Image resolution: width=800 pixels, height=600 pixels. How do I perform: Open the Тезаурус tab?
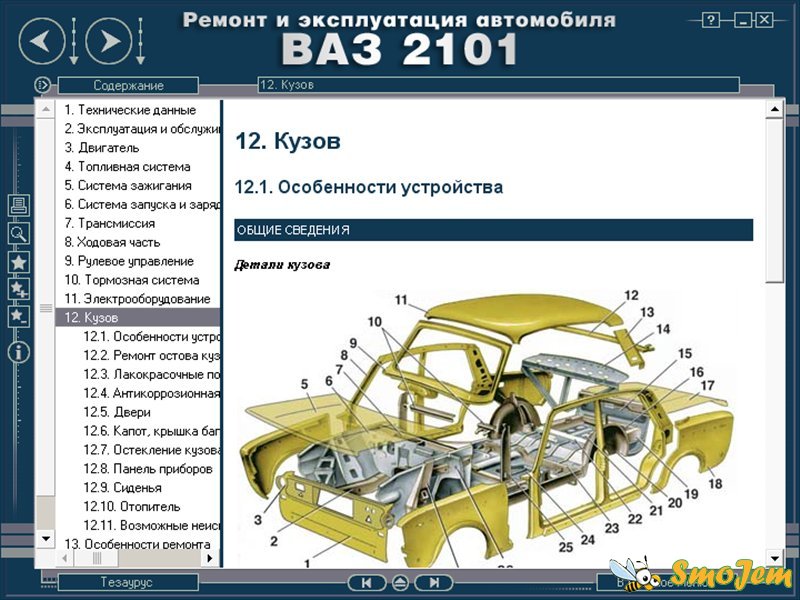tap(128, 582)
